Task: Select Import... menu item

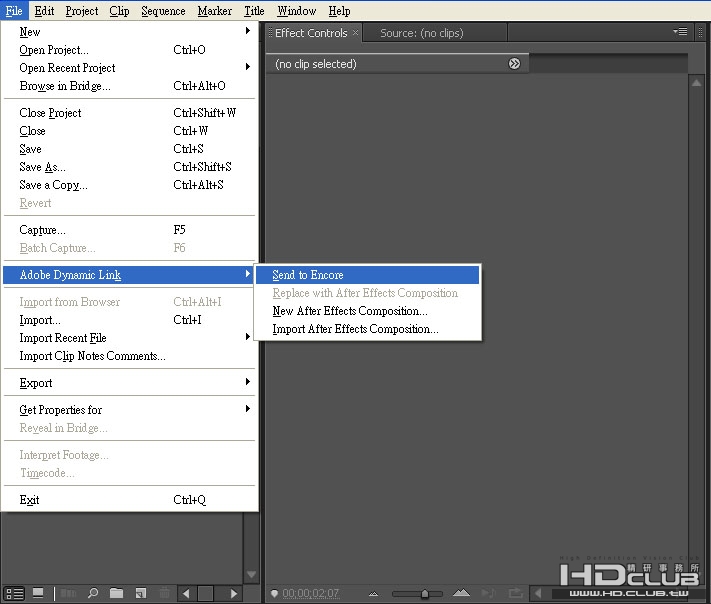Action: pyautogui.click(x=129, y=320)
